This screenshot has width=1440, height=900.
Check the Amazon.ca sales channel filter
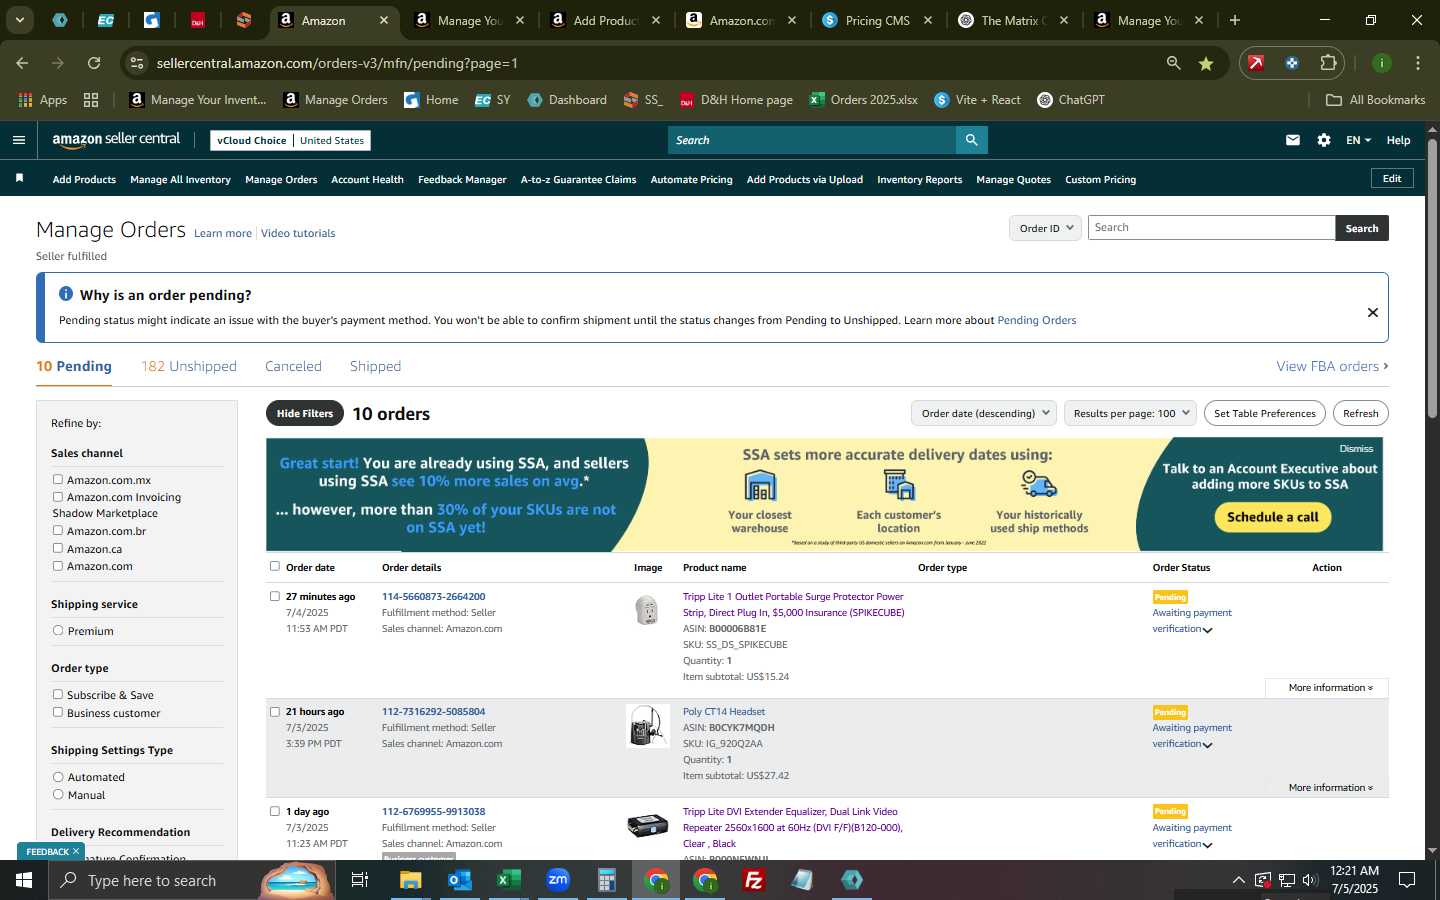(58, 548)
